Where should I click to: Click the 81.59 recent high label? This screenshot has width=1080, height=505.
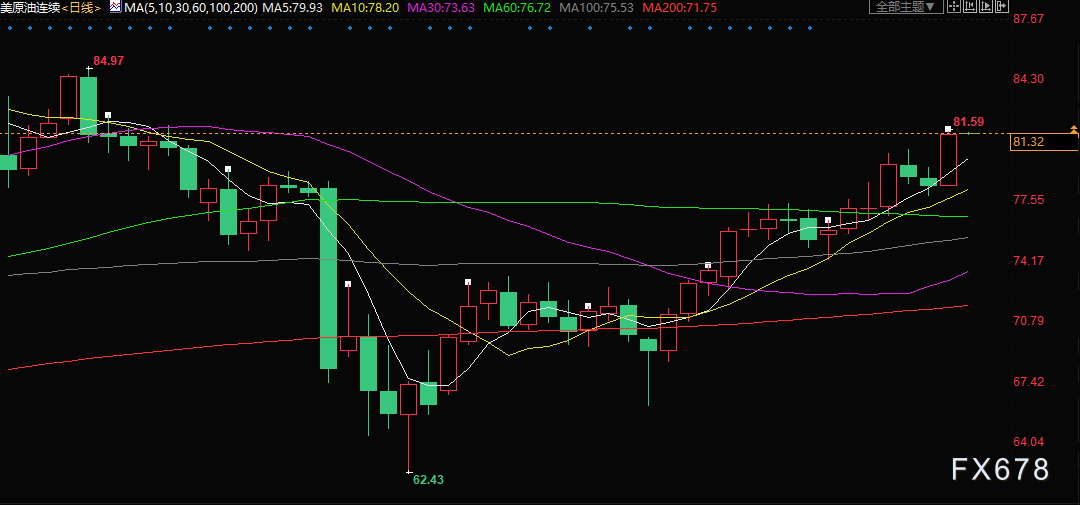(x=968, y=122)
